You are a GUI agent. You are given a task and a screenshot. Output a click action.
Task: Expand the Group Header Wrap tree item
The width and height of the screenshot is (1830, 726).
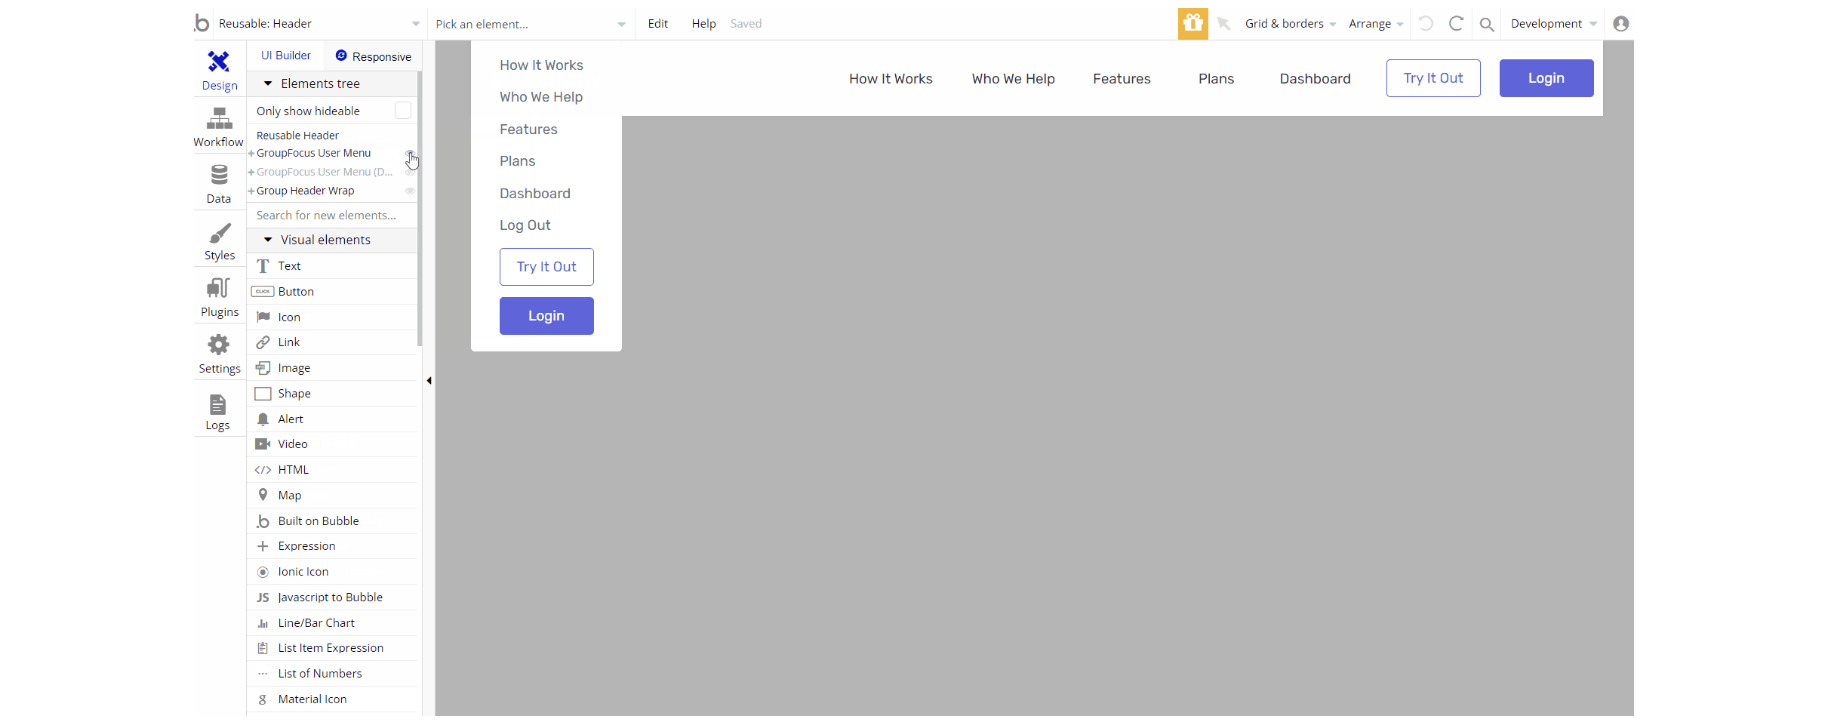click(x=251, y=191)
